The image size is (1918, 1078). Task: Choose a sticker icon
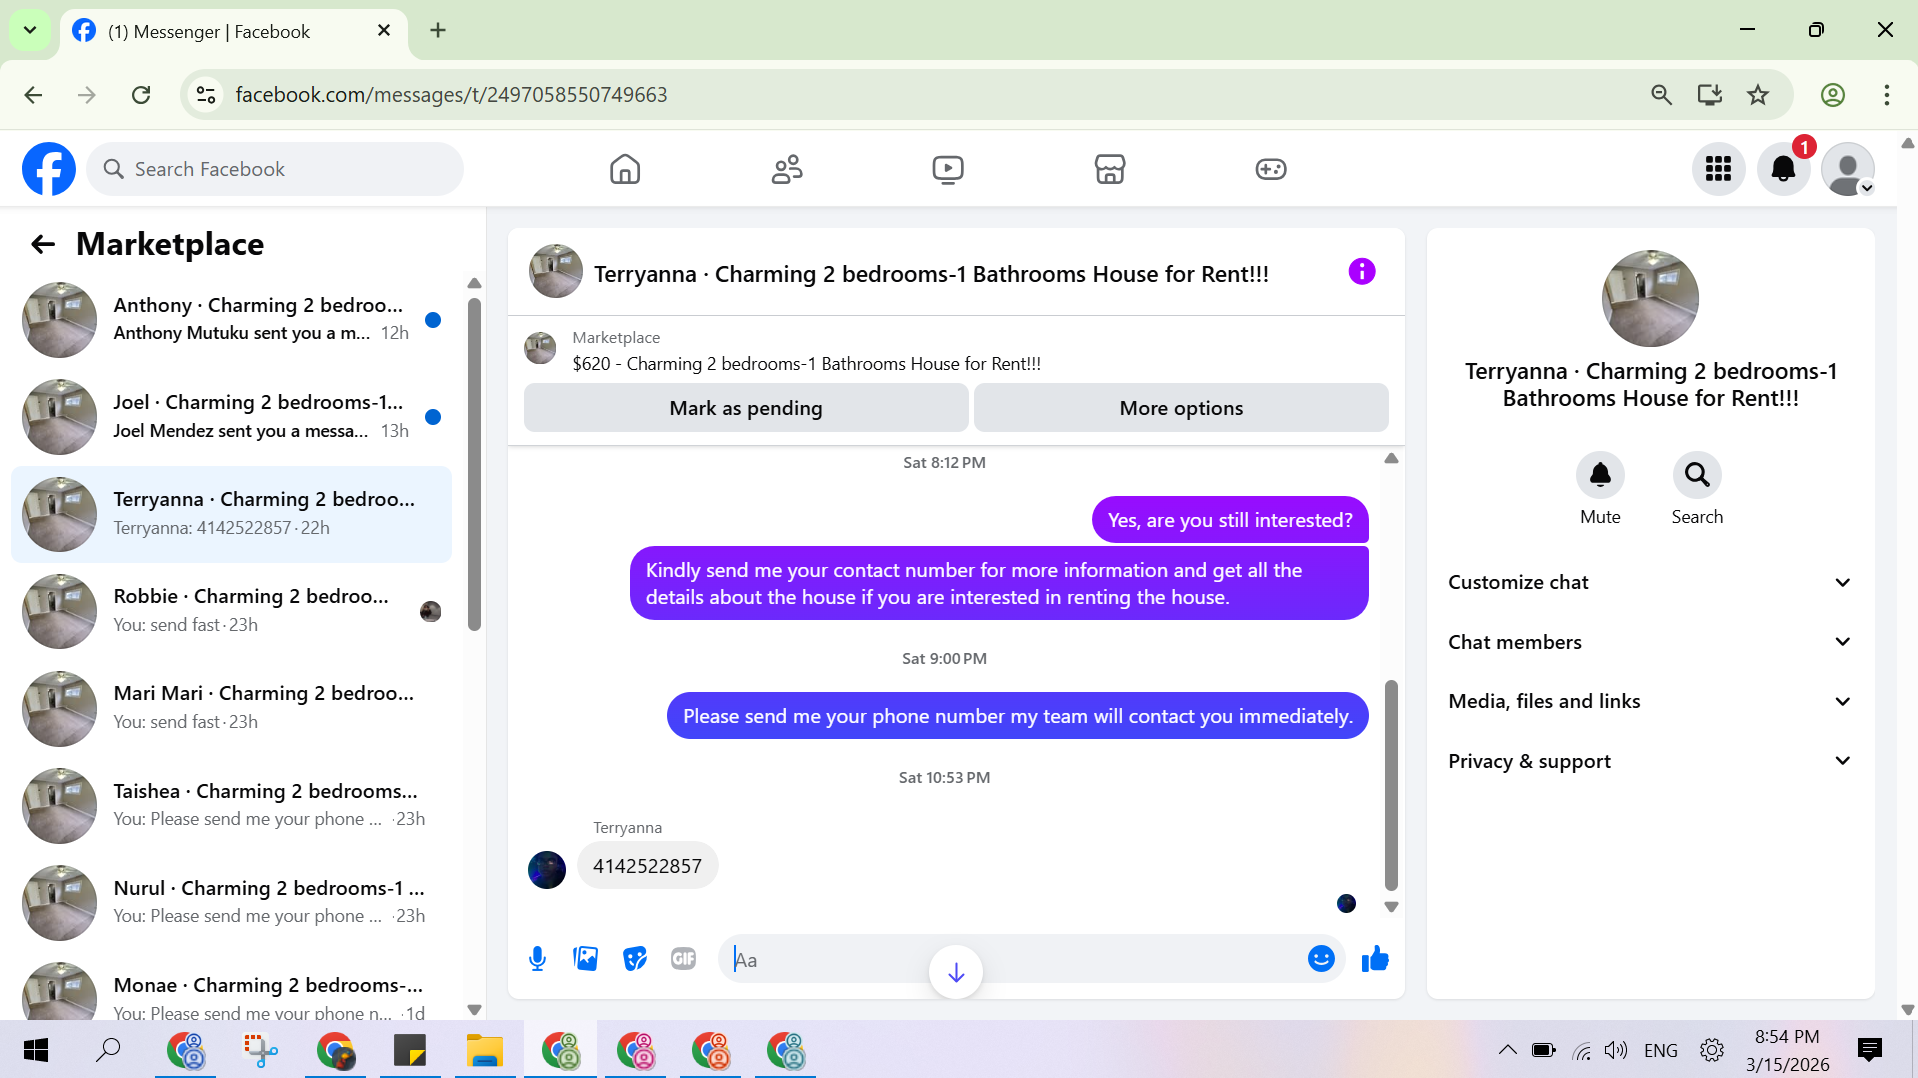tap(635, 959)
